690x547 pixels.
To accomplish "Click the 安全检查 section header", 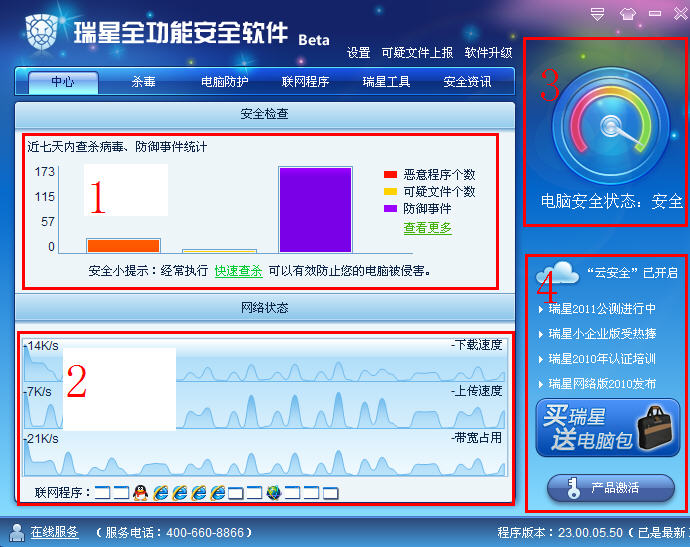I will pos(264,115).
